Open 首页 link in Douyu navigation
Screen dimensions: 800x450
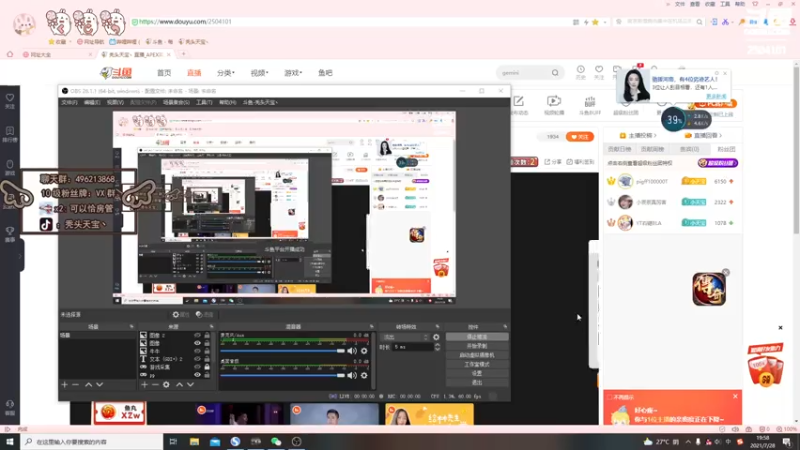coord(164,73)
